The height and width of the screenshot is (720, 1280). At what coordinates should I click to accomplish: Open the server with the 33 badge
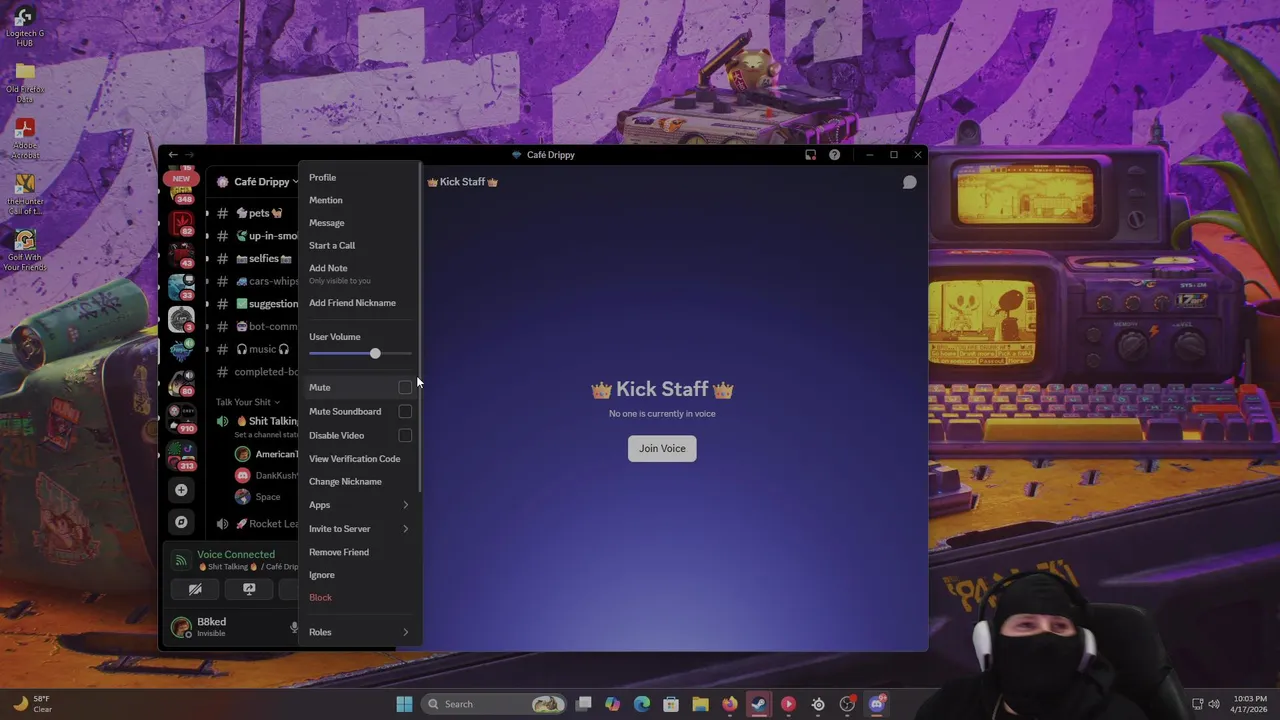[x=181, y=287]
